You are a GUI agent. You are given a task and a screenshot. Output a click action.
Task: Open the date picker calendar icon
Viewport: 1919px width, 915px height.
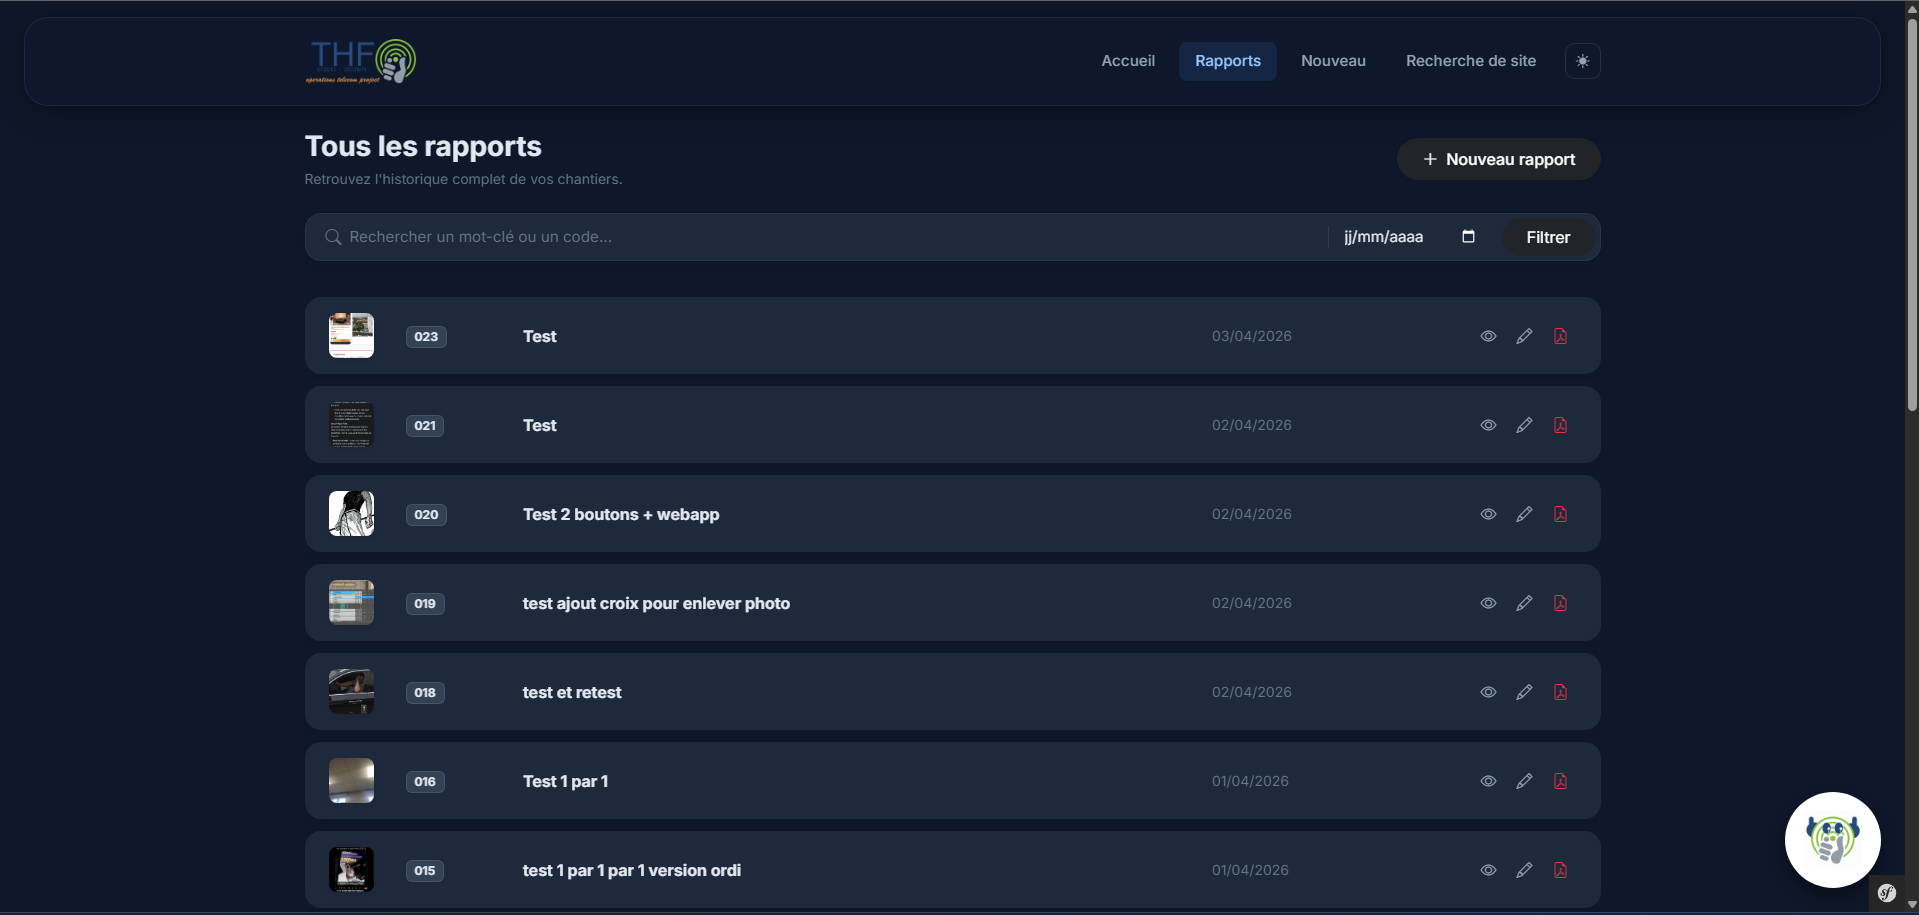pos(1468,237)
